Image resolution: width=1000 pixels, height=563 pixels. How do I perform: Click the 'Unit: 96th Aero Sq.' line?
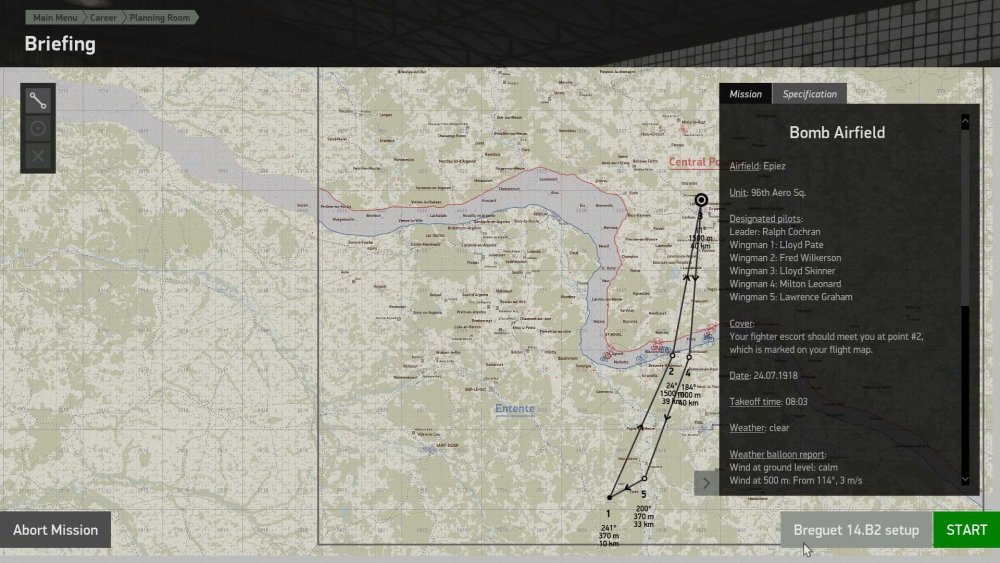click(767, 193)
